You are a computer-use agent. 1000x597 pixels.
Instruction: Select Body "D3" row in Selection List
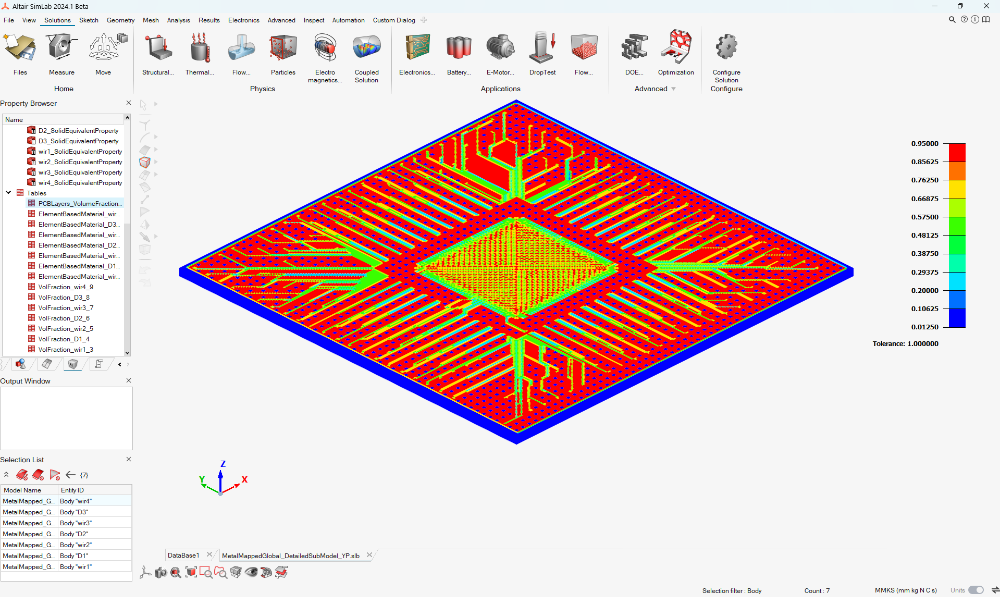(66, 512)
